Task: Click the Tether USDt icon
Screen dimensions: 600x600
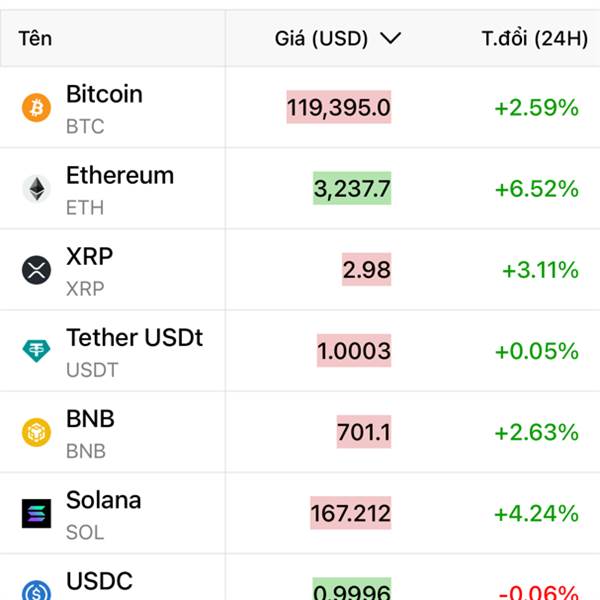Action: click(x=36, y=351)
